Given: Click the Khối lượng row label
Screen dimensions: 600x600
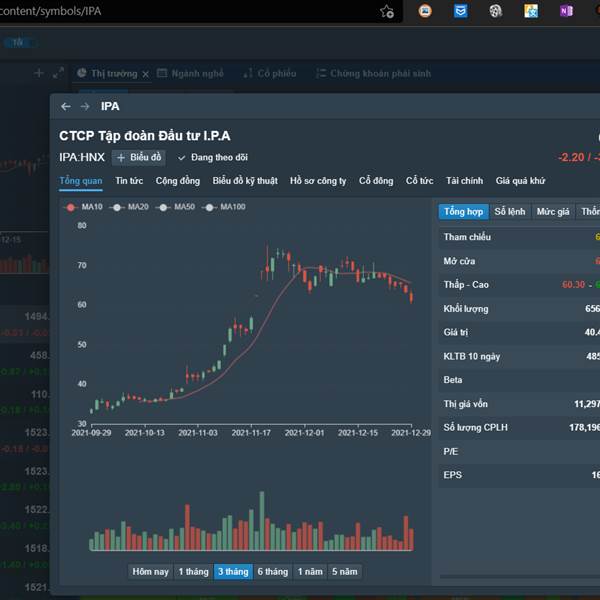Looking at the screenshot, I should [466, 309].
